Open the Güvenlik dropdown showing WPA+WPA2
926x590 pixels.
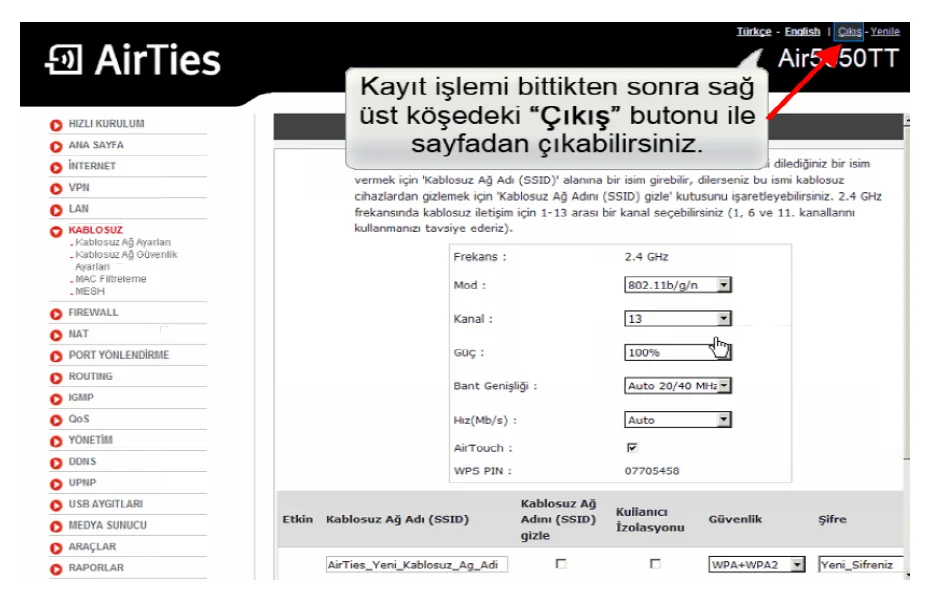point(757,565)
